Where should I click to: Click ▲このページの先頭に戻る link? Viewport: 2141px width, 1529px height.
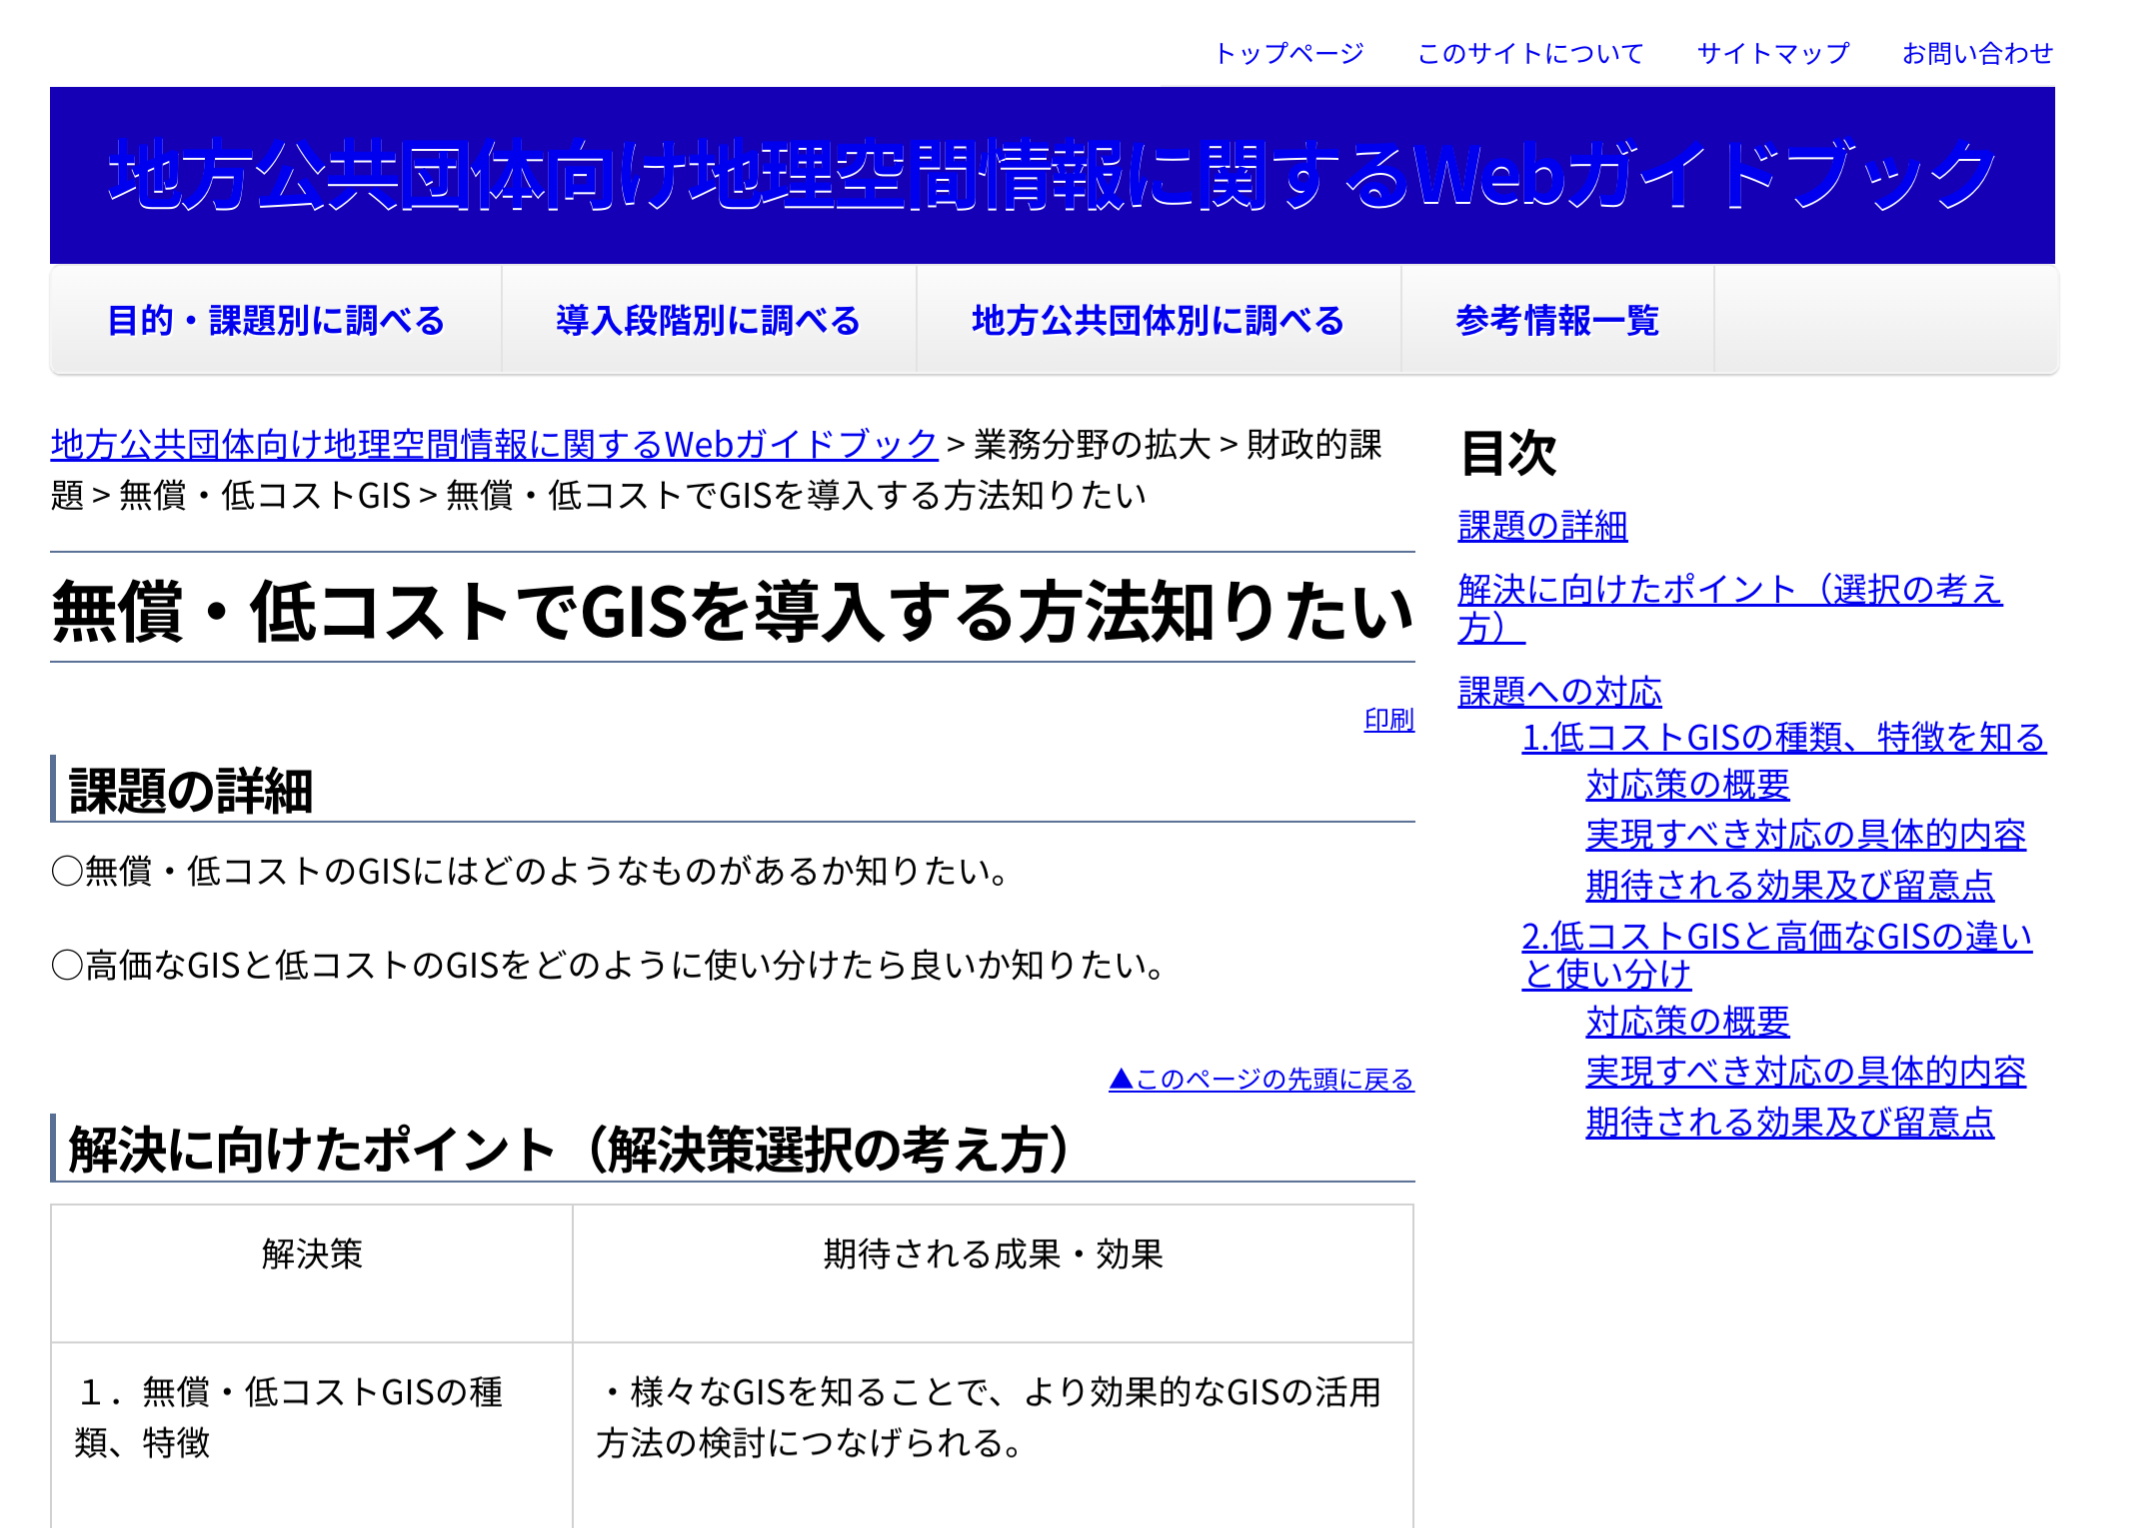click(1261, 1079)
